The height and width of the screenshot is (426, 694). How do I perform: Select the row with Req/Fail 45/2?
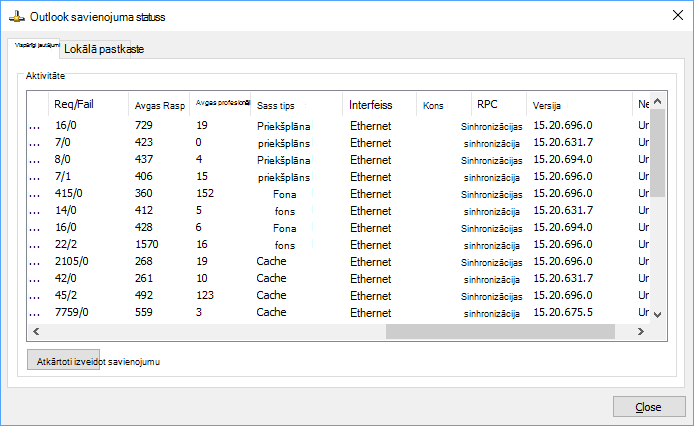tap(339, 295)
